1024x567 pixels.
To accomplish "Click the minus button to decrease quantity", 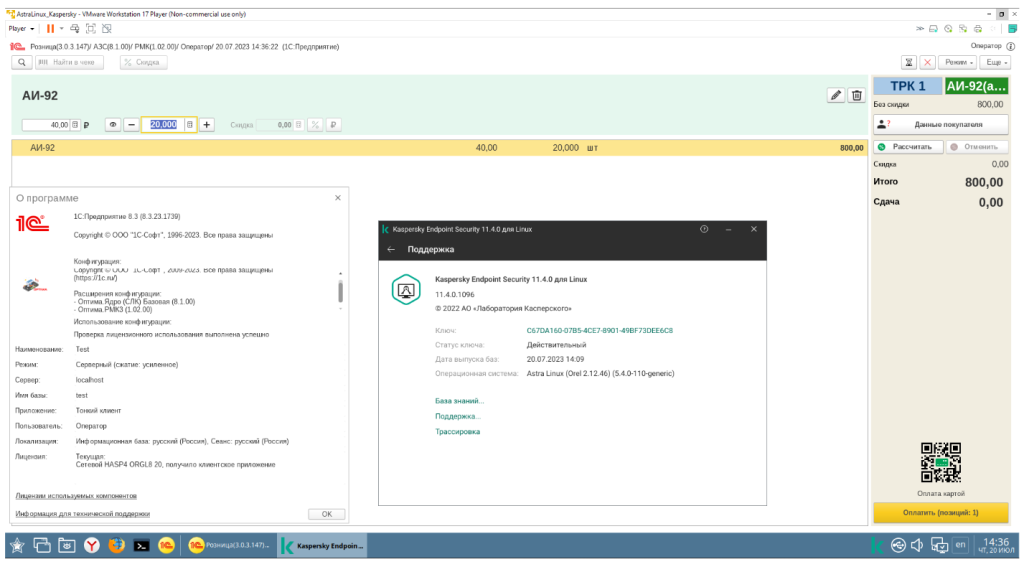I will (x=131, y=125).
